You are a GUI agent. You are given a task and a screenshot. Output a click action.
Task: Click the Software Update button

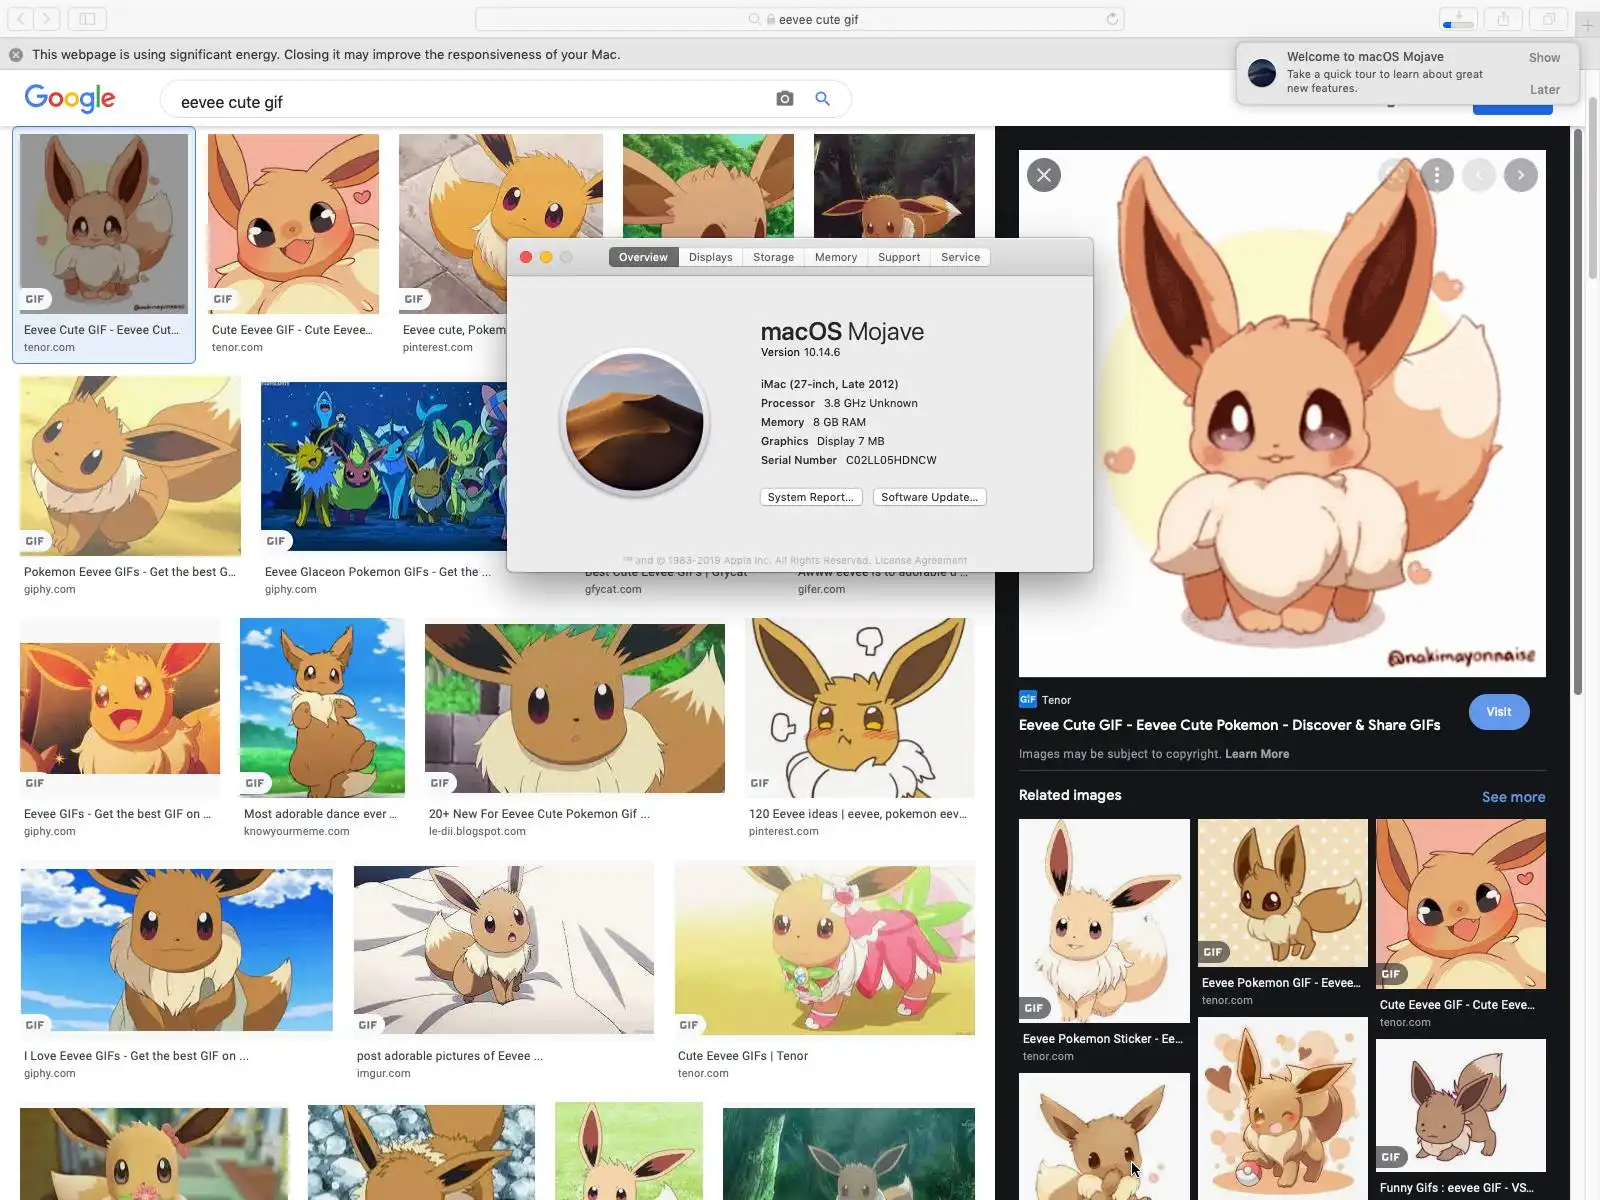pos(930,497)
